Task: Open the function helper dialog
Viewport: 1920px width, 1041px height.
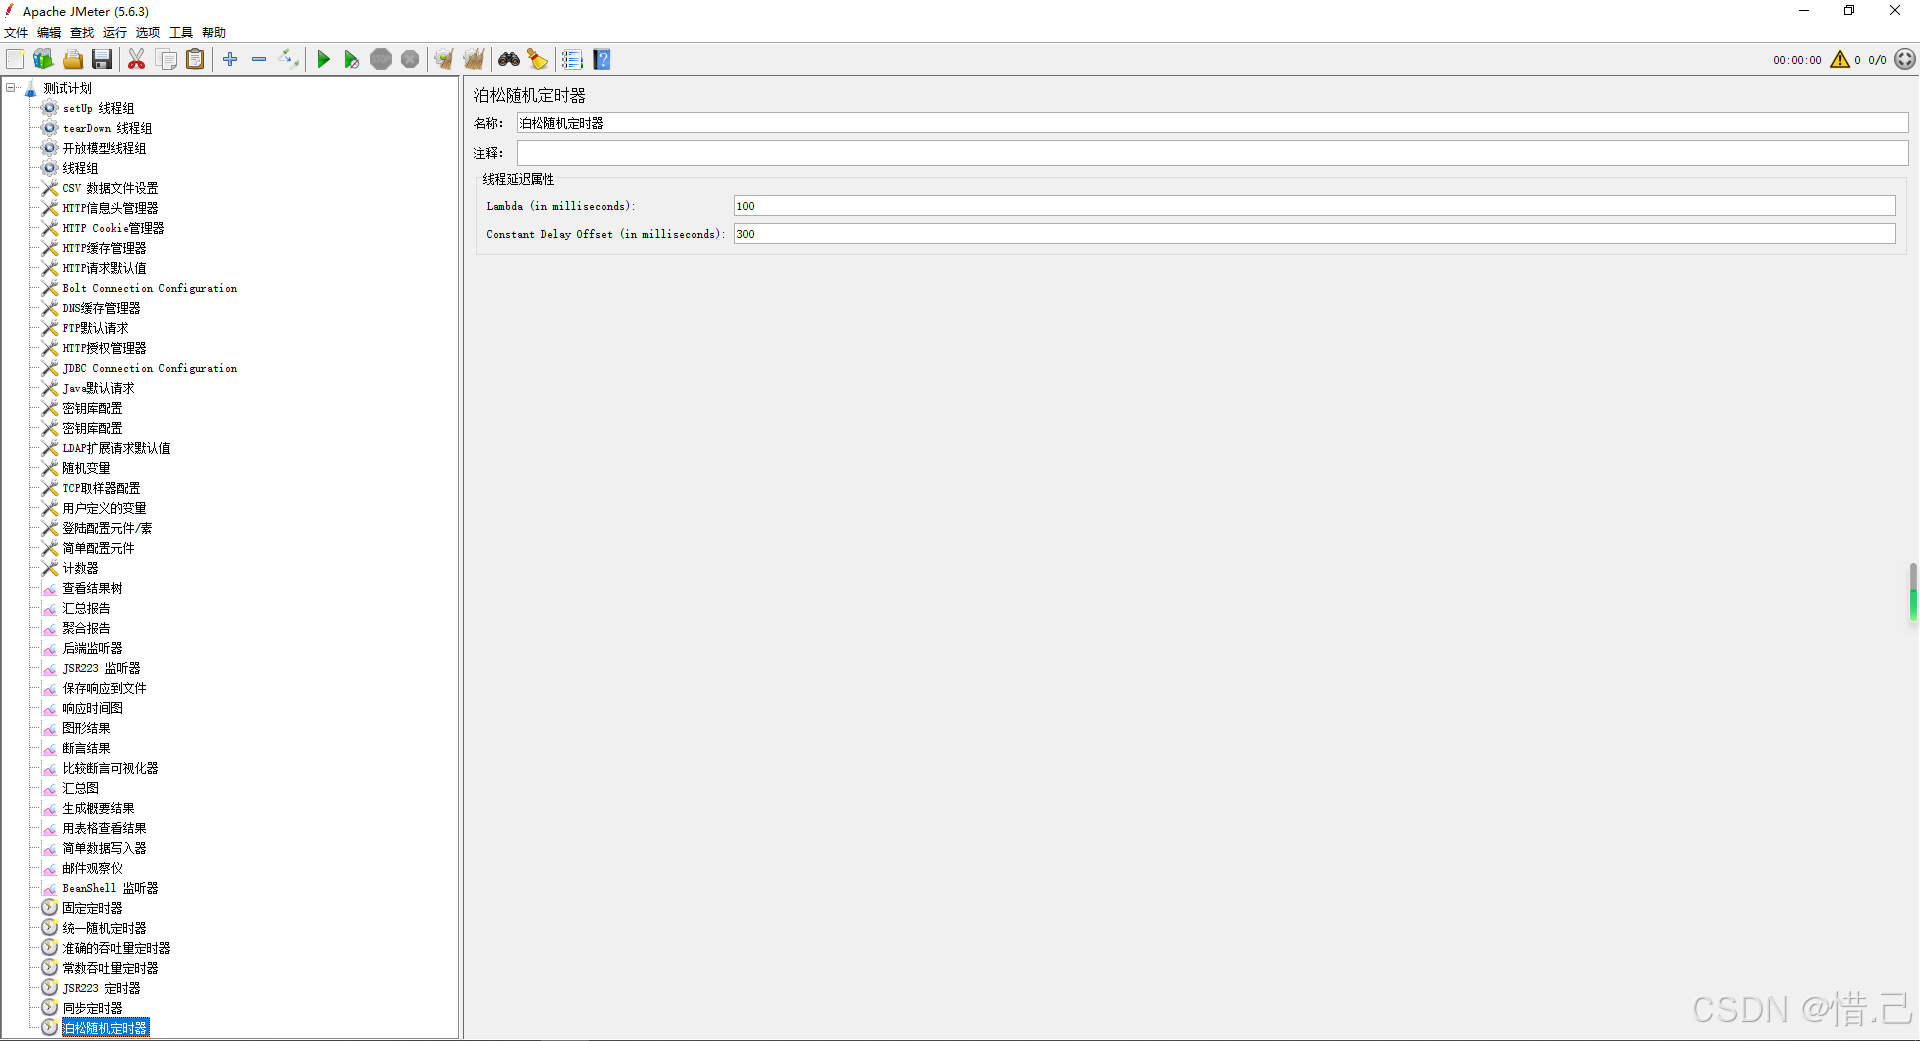Action: coord(572,60)
